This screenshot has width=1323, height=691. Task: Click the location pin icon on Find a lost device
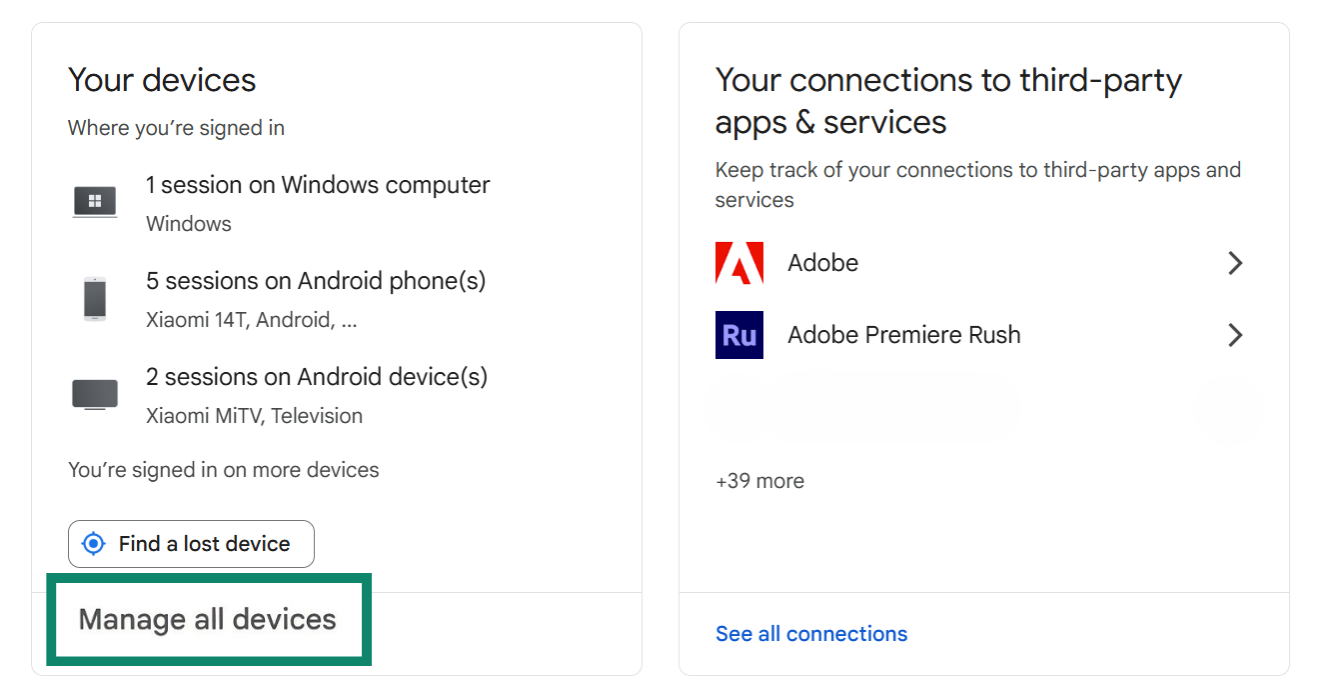coord(92,543)
